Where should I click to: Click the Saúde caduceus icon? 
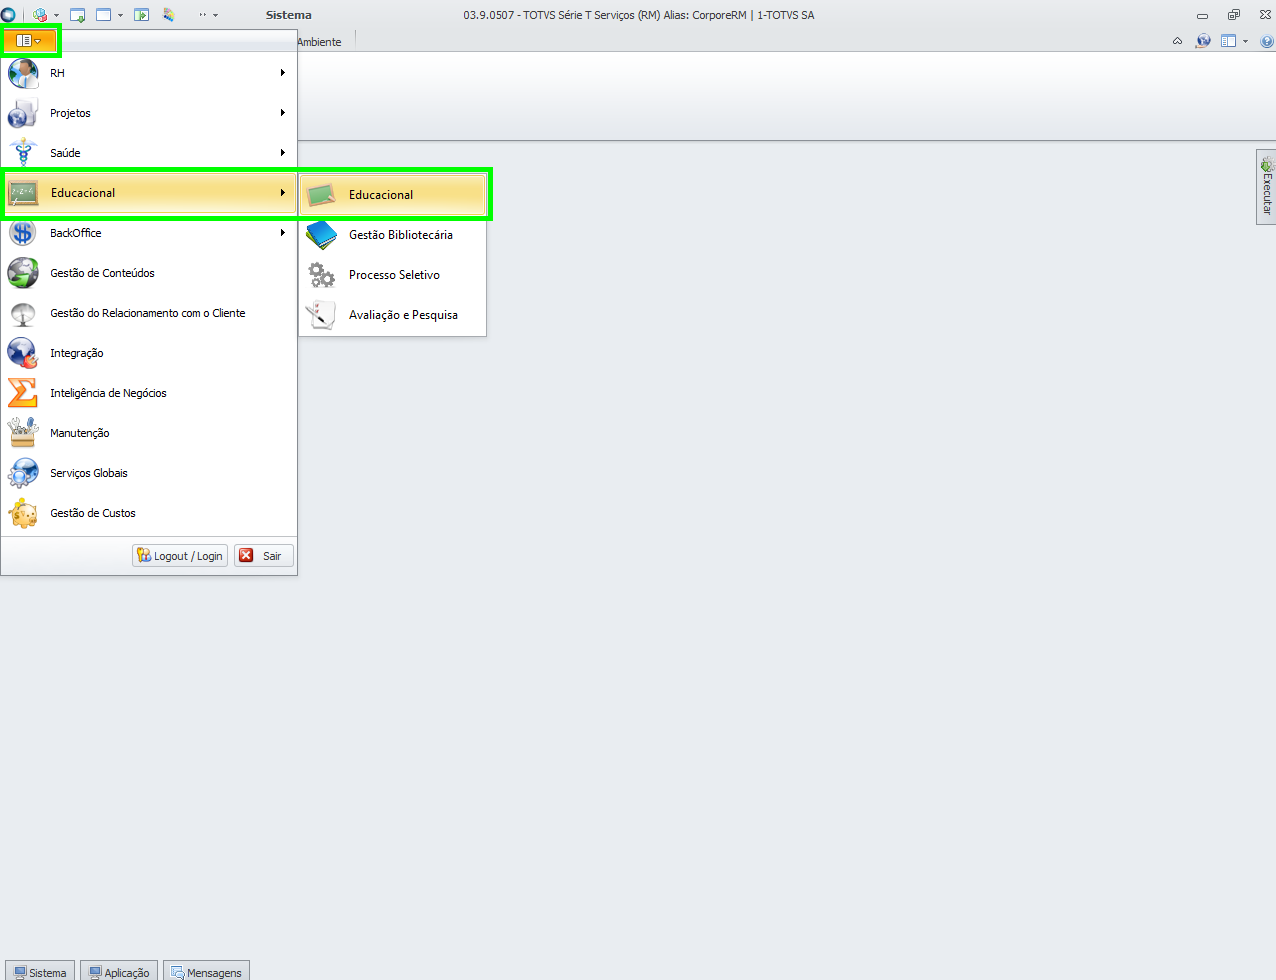pyautogui.click(x=23, y=153)
